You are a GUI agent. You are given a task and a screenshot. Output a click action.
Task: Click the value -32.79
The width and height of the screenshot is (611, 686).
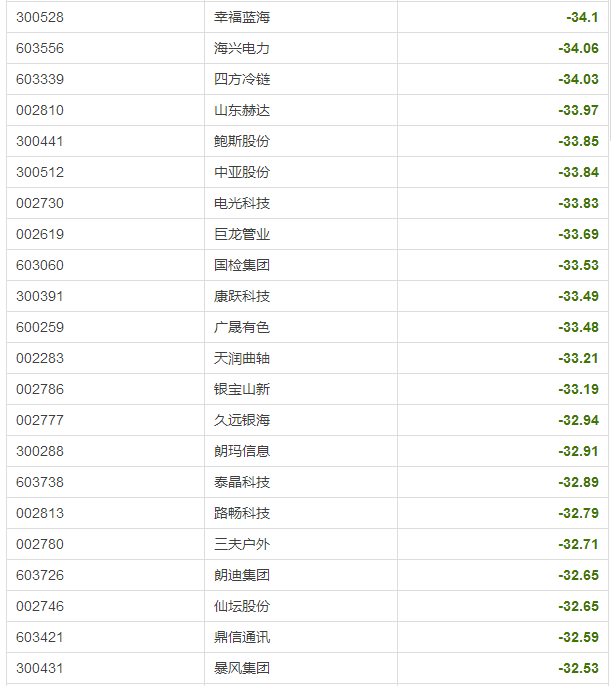(x=578, y=513)
